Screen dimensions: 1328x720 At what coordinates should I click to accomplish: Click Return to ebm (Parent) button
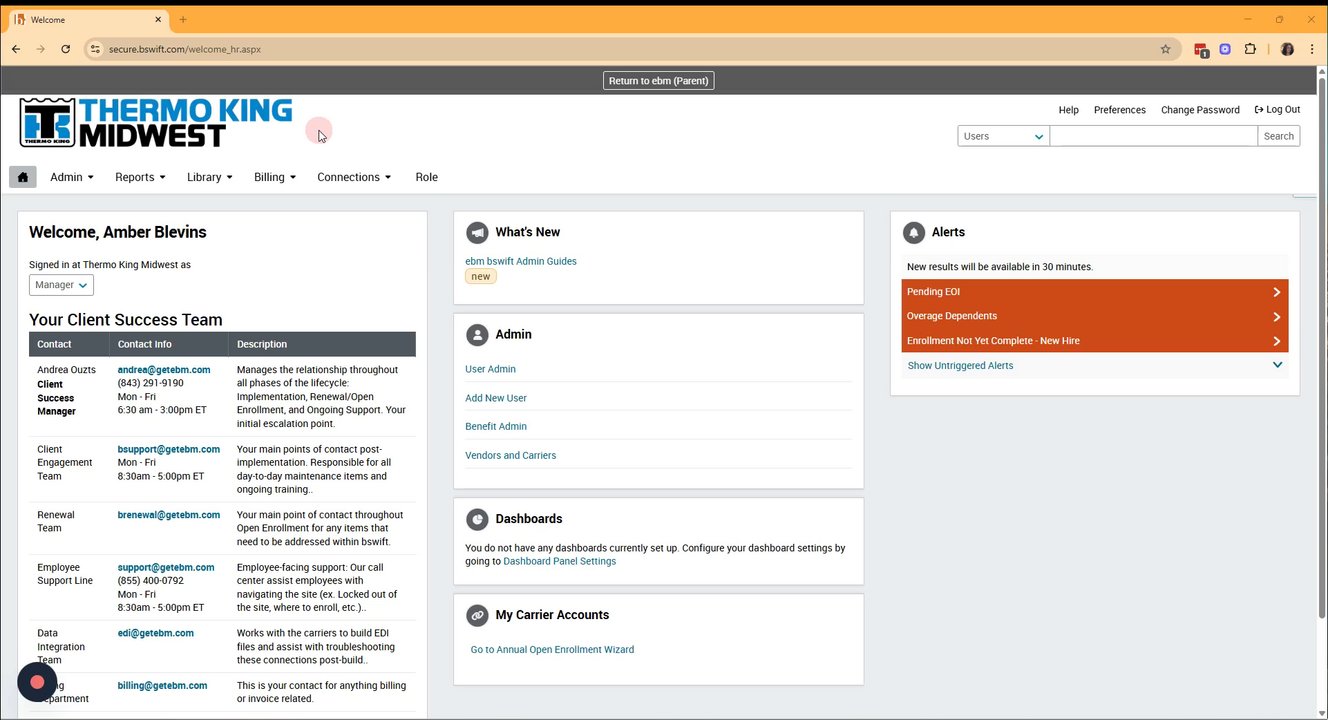659,81
